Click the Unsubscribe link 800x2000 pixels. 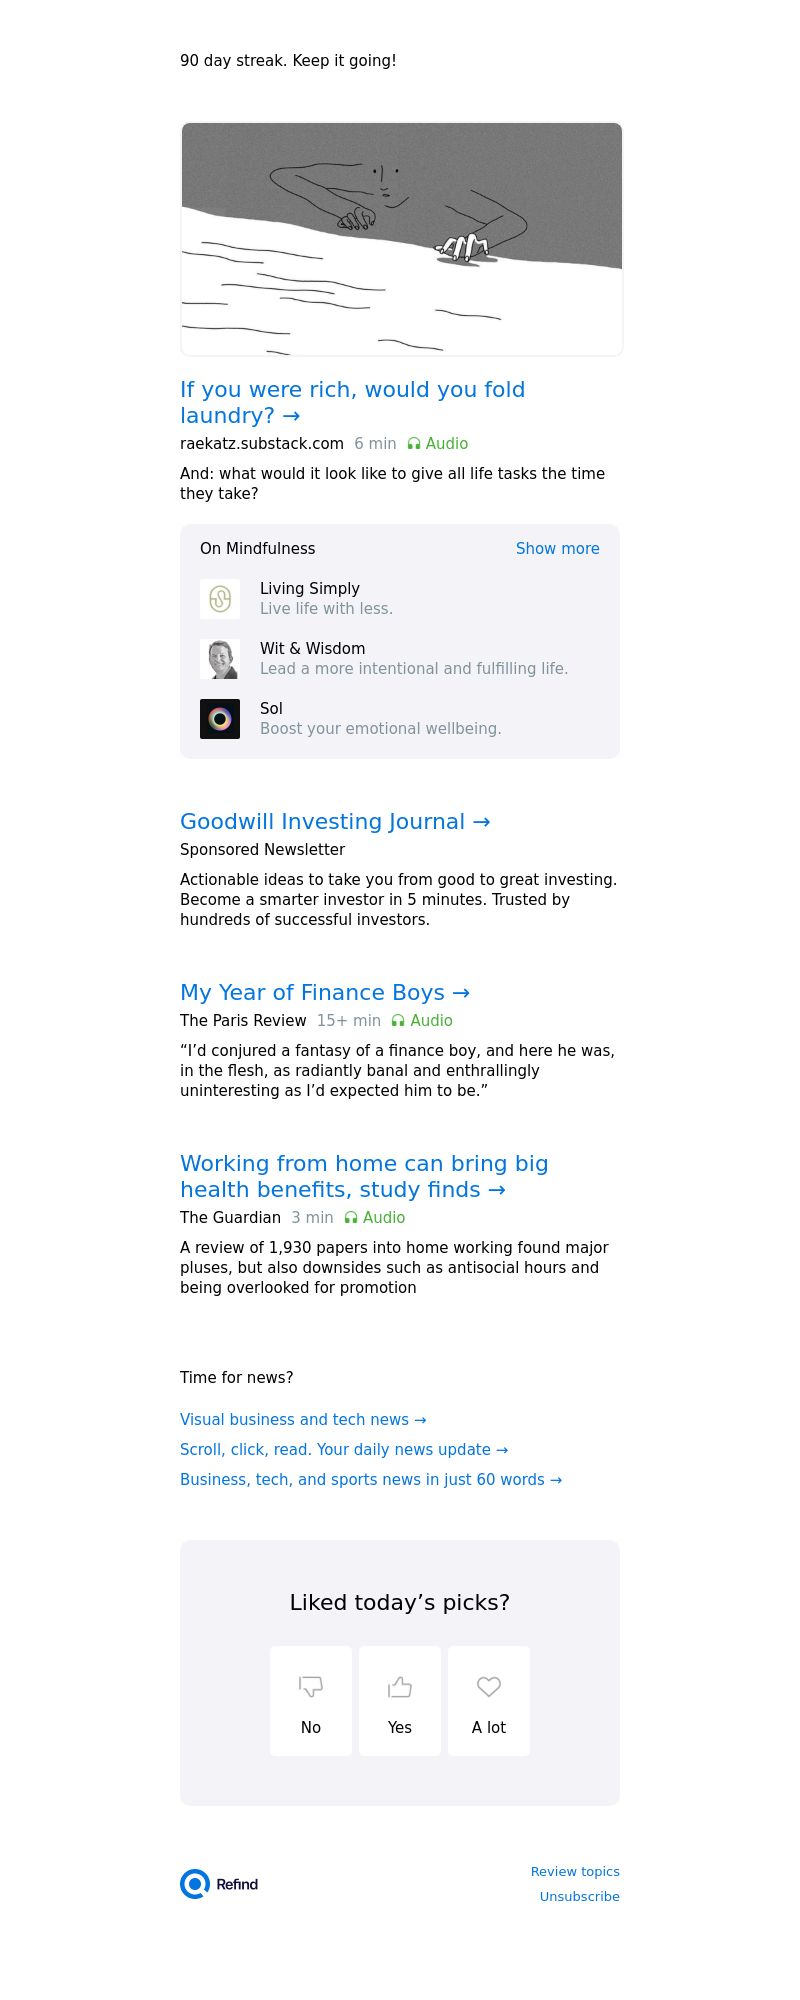tap(579, 1897)
